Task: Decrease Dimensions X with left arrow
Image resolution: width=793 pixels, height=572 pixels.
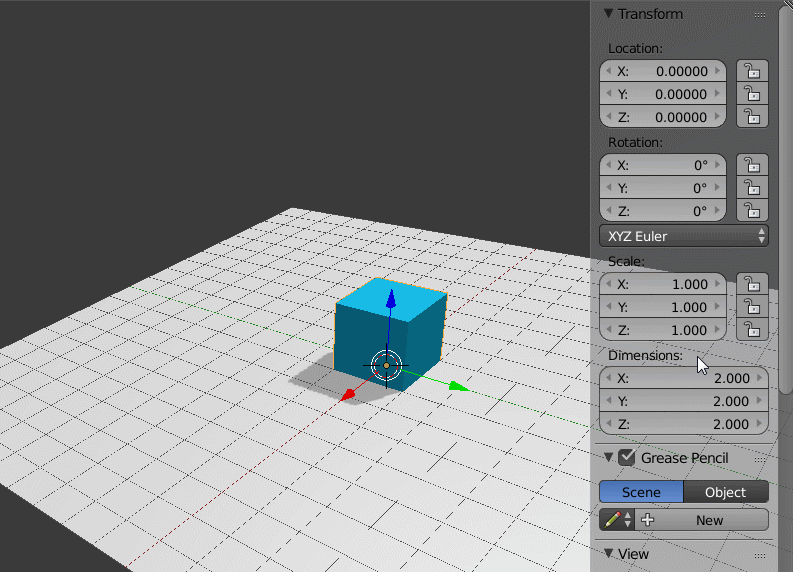Action: coord(608,378)
